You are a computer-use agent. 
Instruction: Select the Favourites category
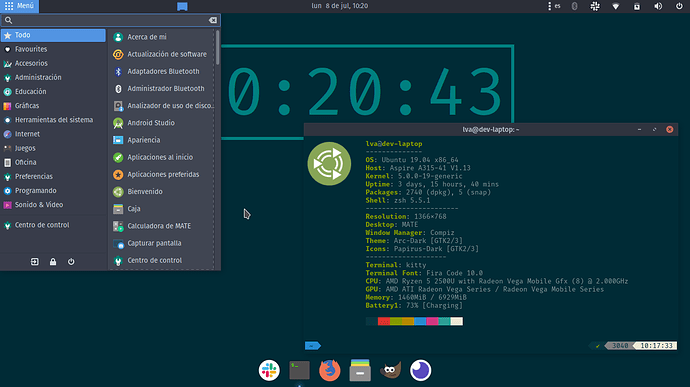tap(53, 49)
